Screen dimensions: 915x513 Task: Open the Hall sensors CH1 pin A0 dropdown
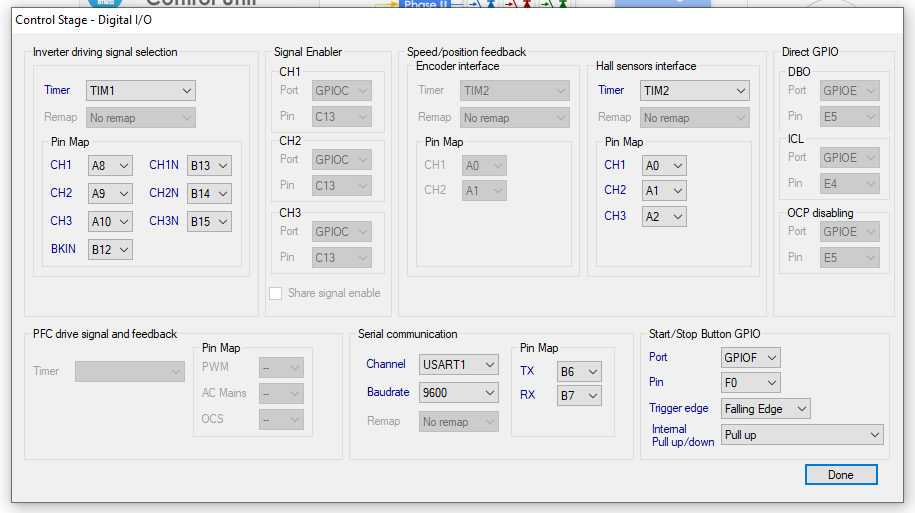tap(664, 165)
